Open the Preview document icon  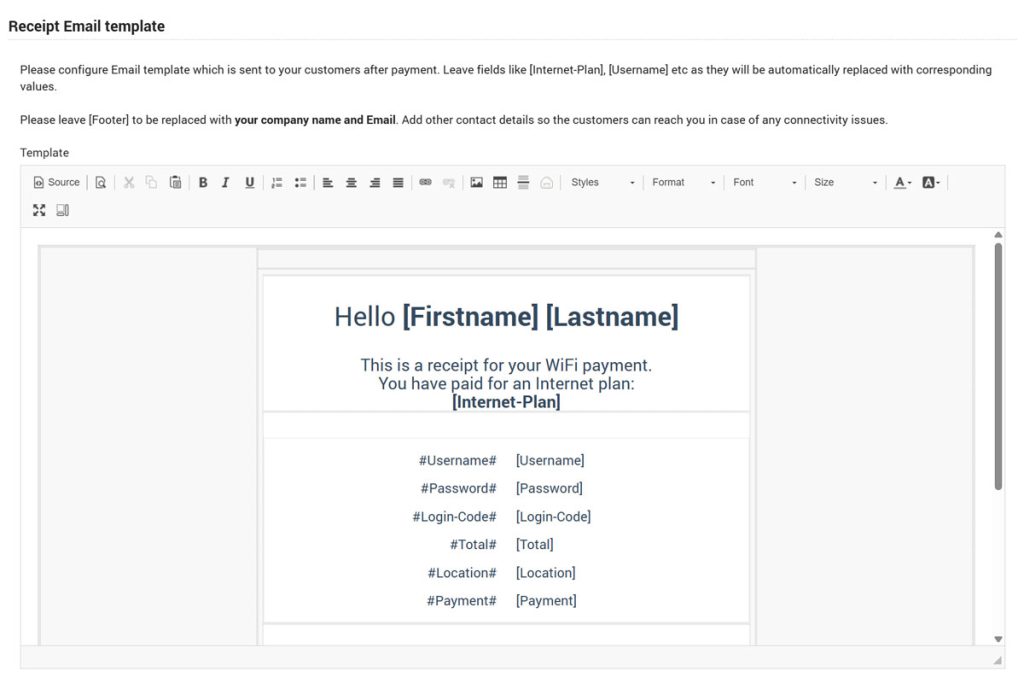(100, 182)
